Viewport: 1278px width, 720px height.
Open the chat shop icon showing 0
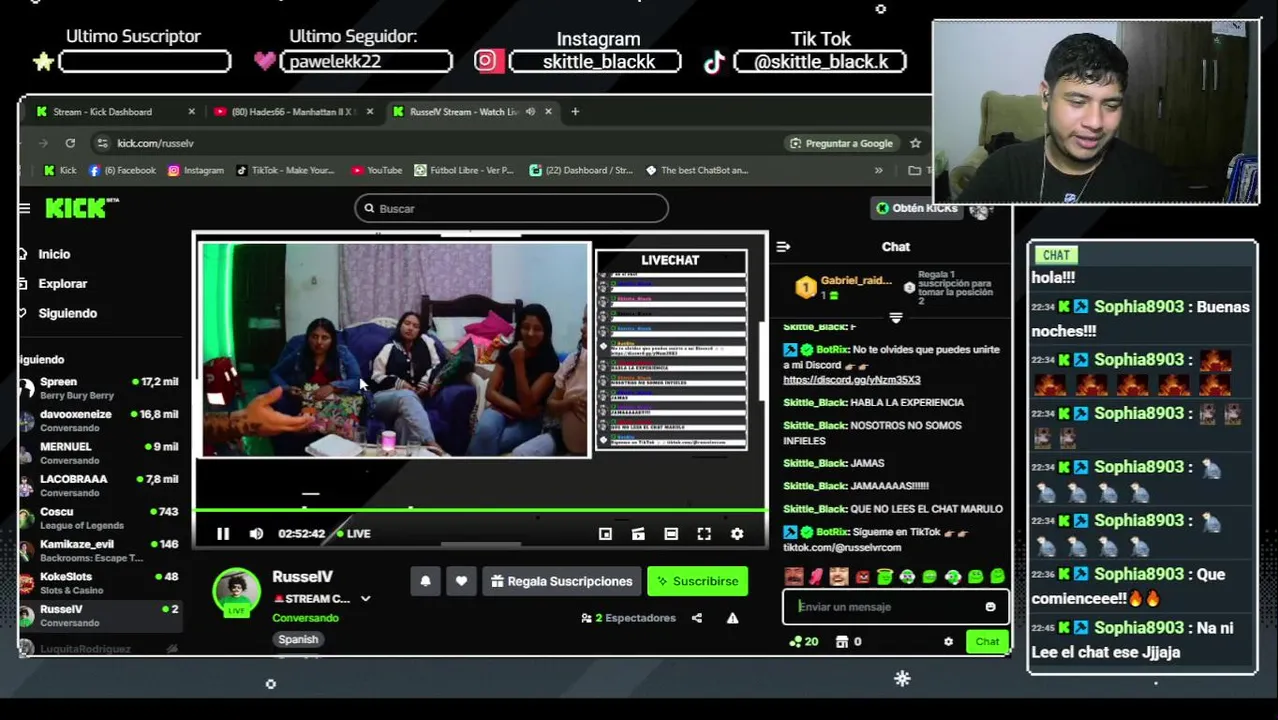[x=849, y=642]
